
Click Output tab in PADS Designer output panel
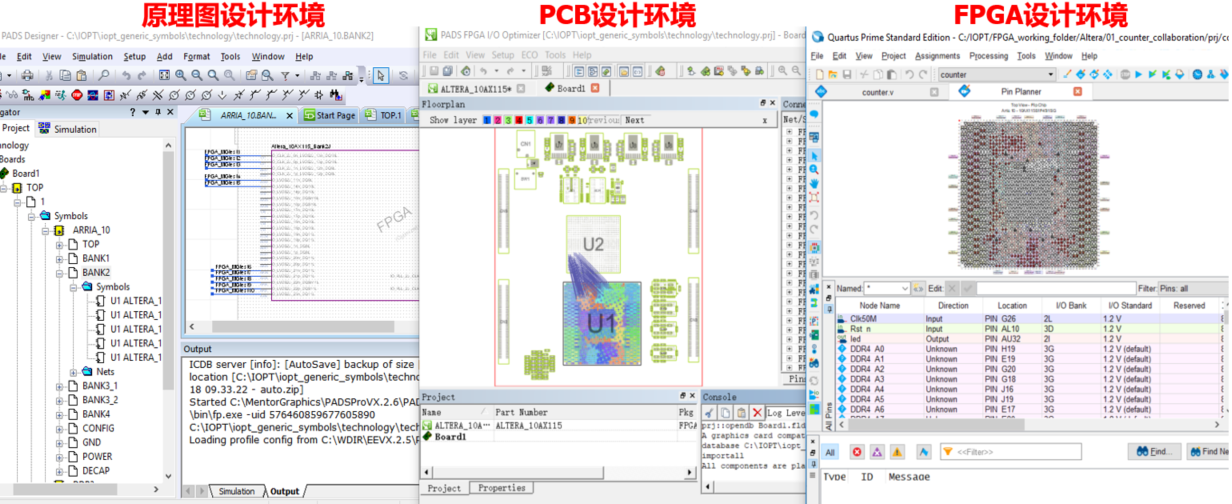pos(285,491)
